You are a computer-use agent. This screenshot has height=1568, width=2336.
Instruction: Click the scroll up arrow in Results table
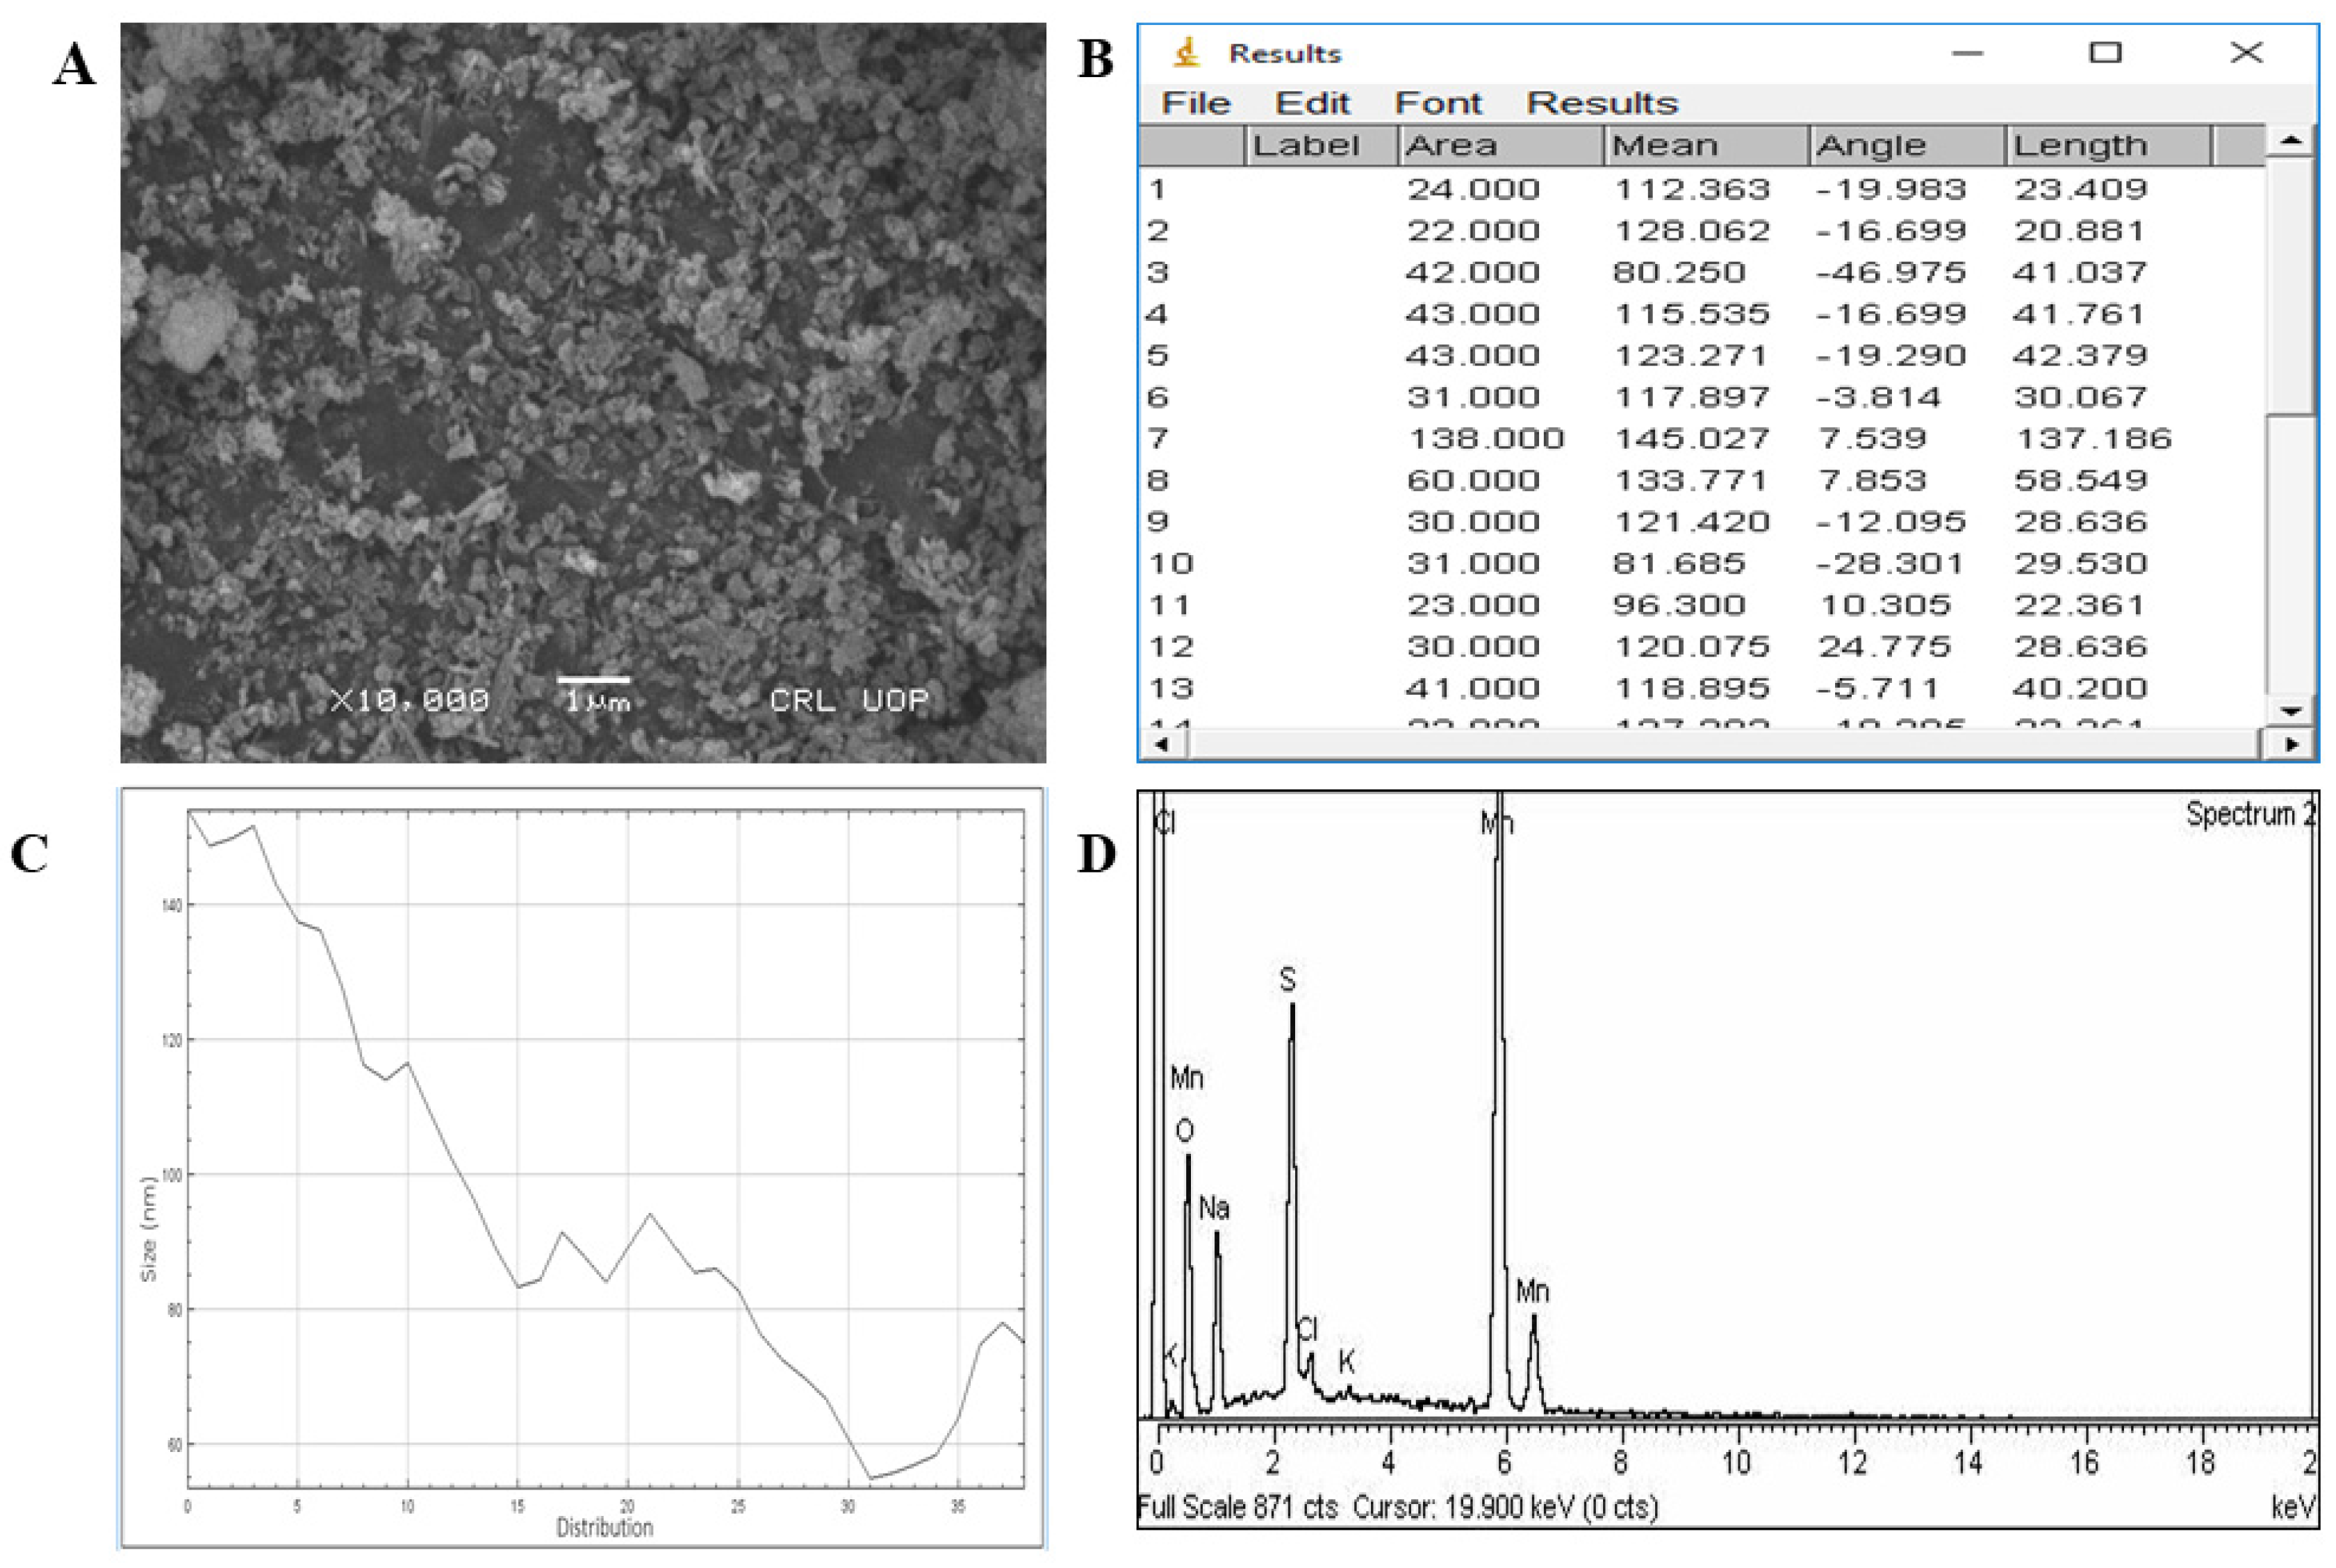(2290, 140)
